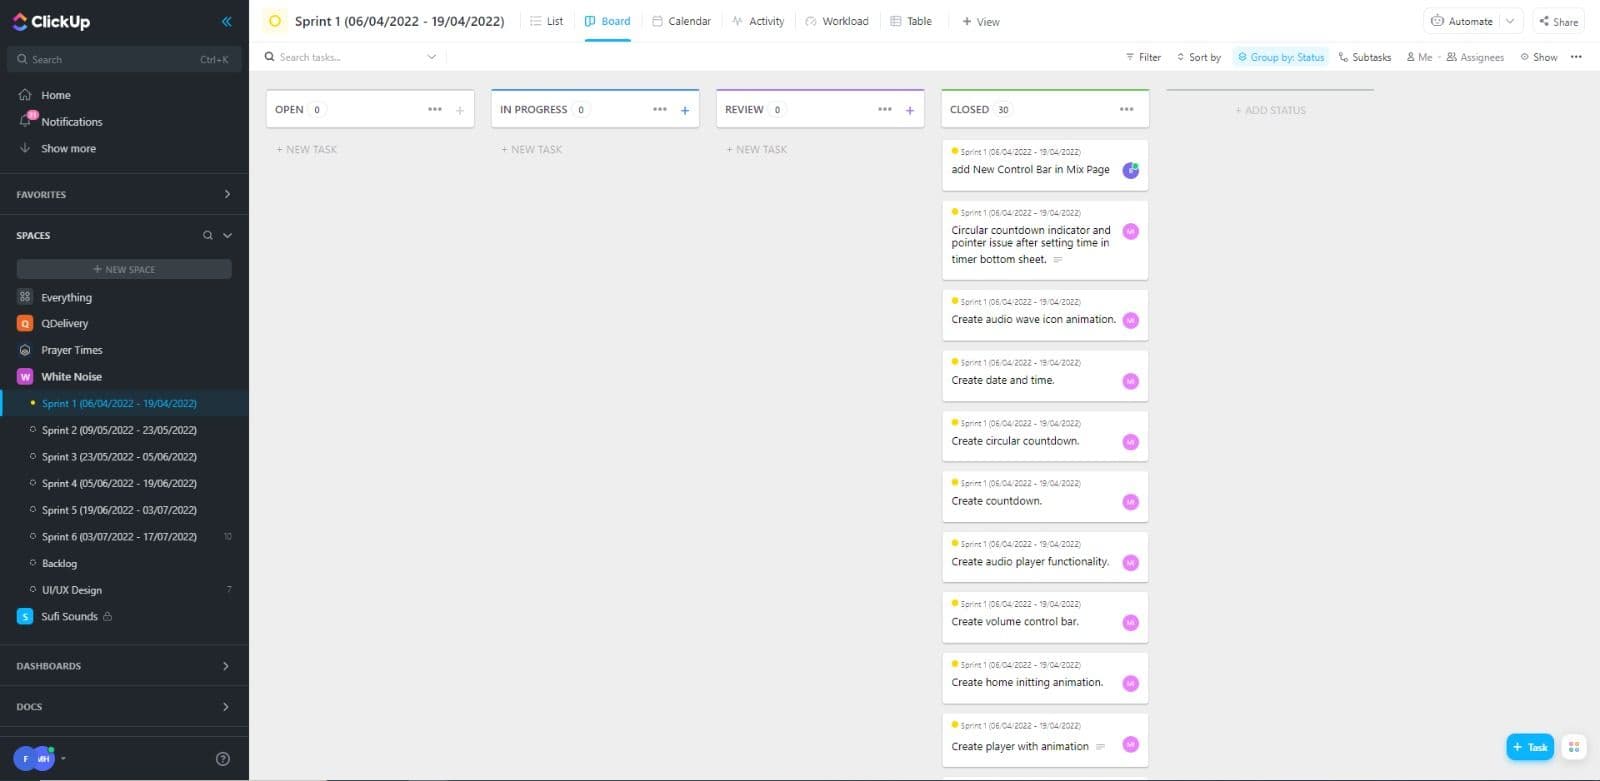Toggle the Me filter
Image resolution: width=1600 pixels, height=781 pixels.
pos(1419,57)
